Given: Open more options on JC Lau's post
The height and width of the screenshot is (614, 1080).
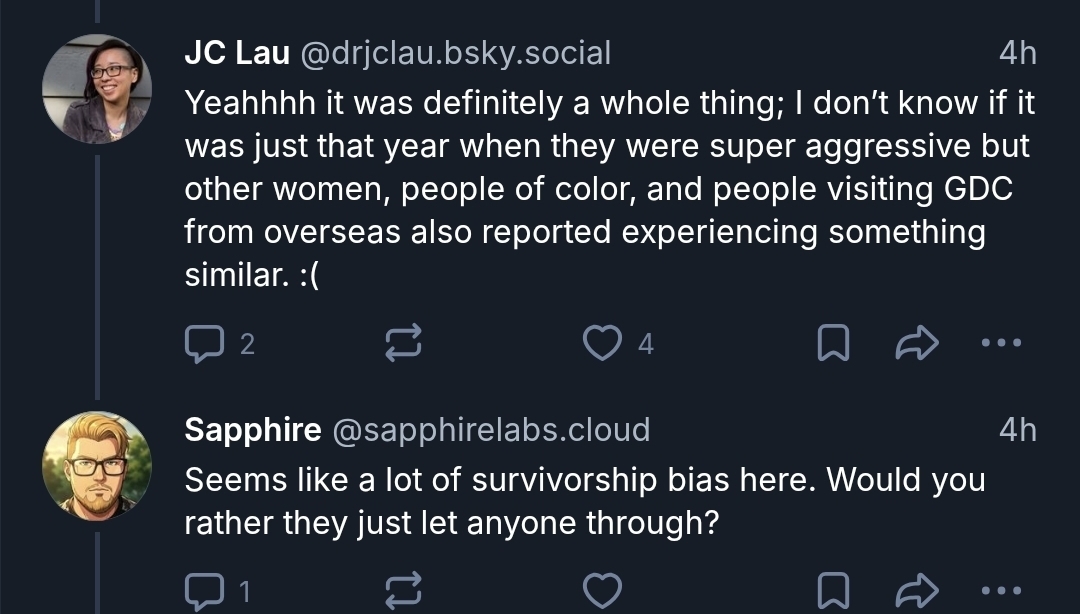Looking at the screenshot, I should click(x=1001, y=344).
